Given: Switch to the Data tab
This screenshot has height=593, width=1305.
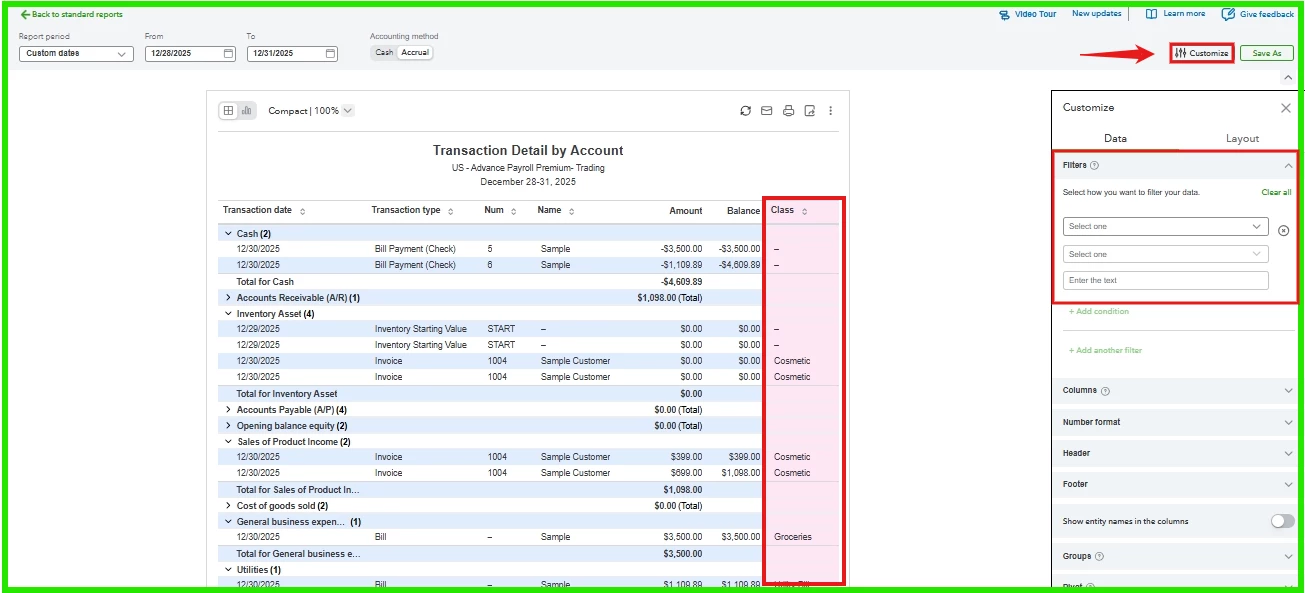Looking at the screenshot, I should click(1115, 139).
